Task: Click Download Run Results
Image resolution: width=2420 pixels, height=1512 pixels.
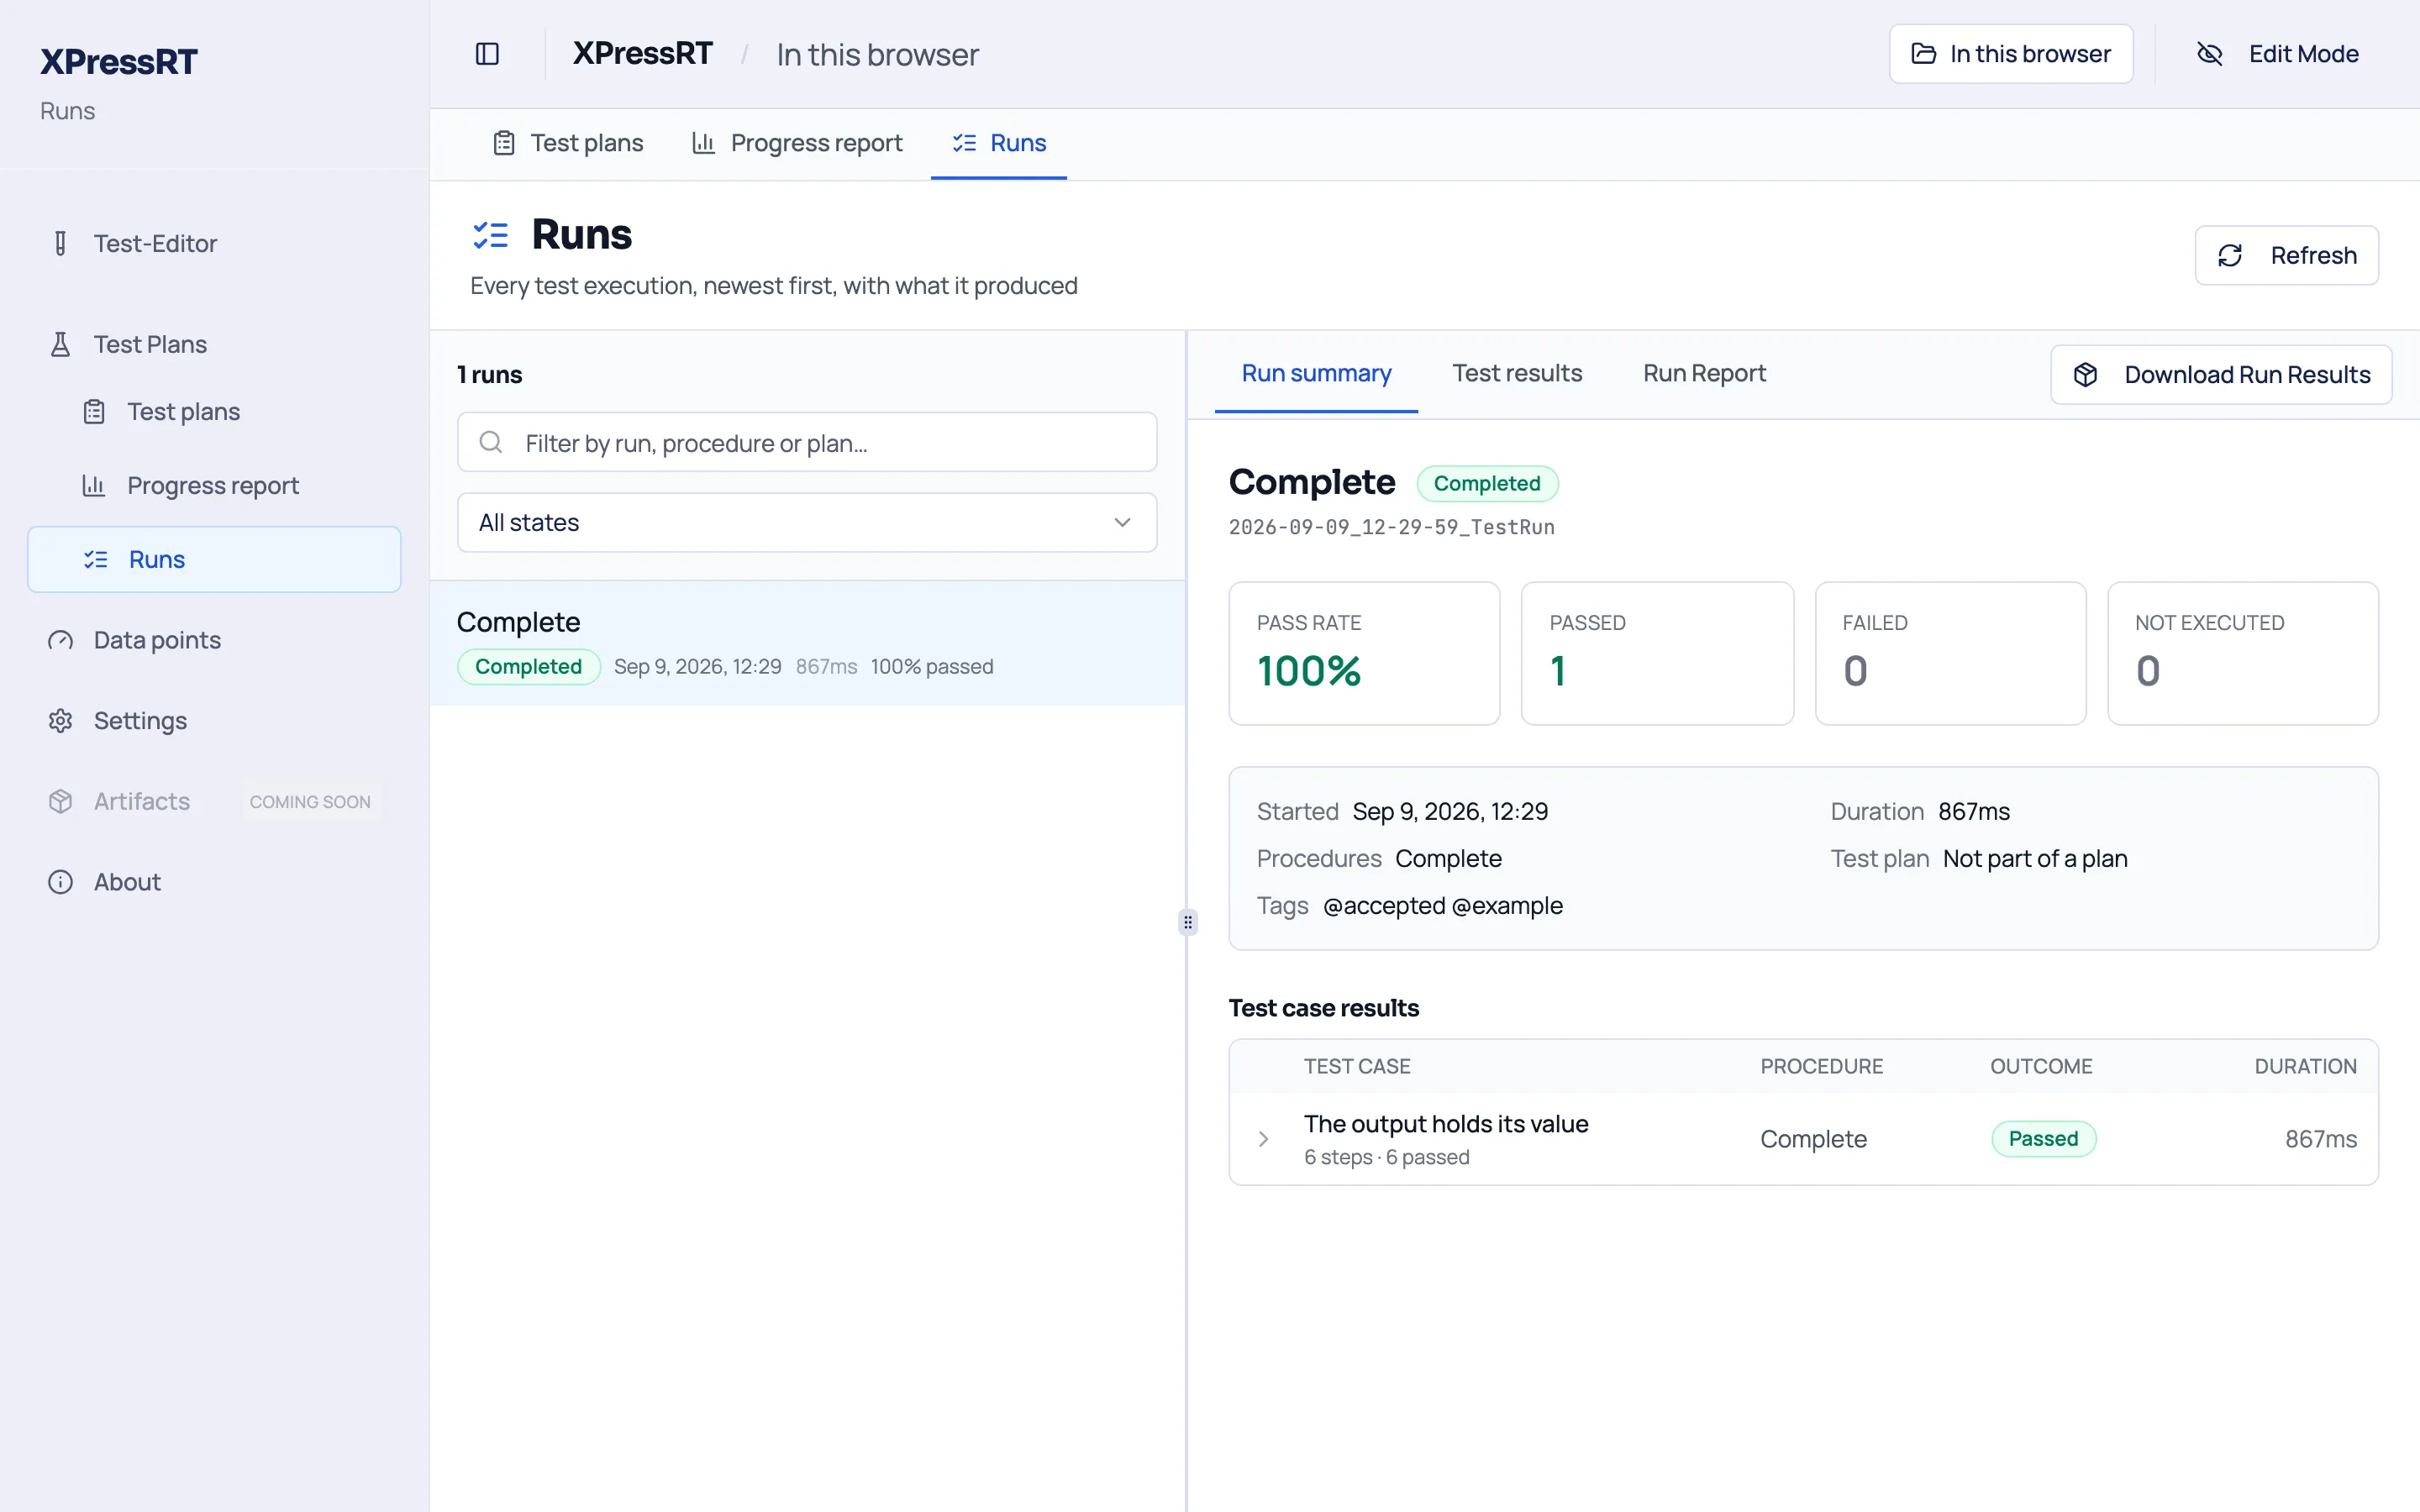Action: (2221, 375)
